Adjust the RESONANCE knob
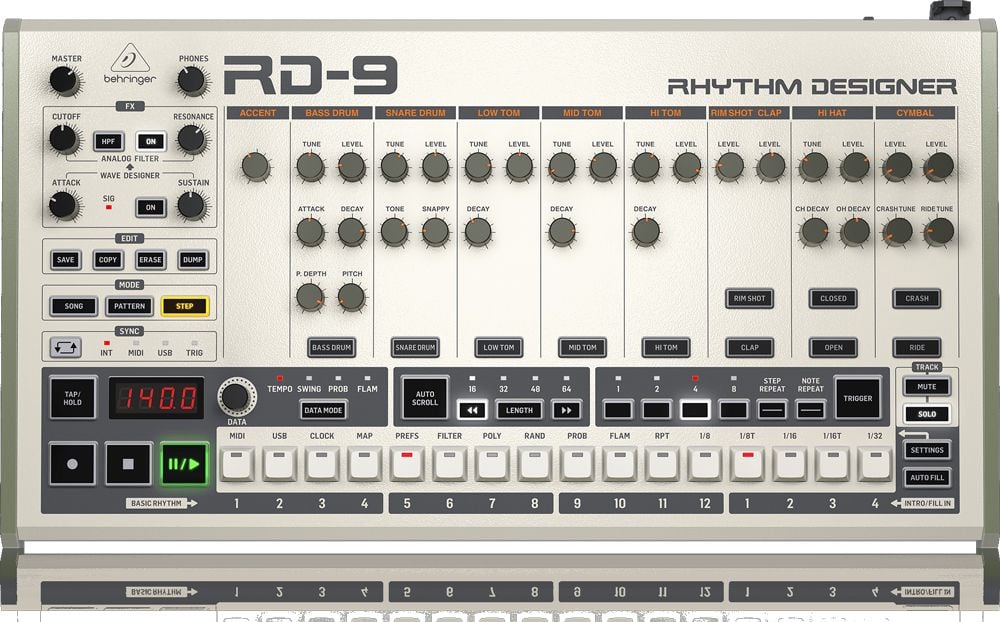 (x=191, y=138)
